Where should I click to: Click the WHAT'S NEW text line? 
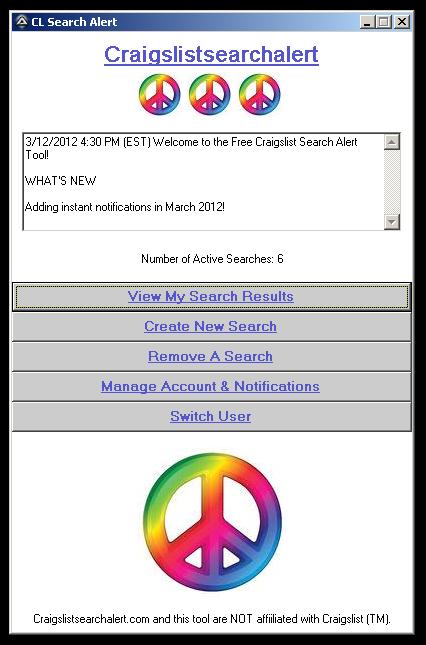(x=61, y=181)
